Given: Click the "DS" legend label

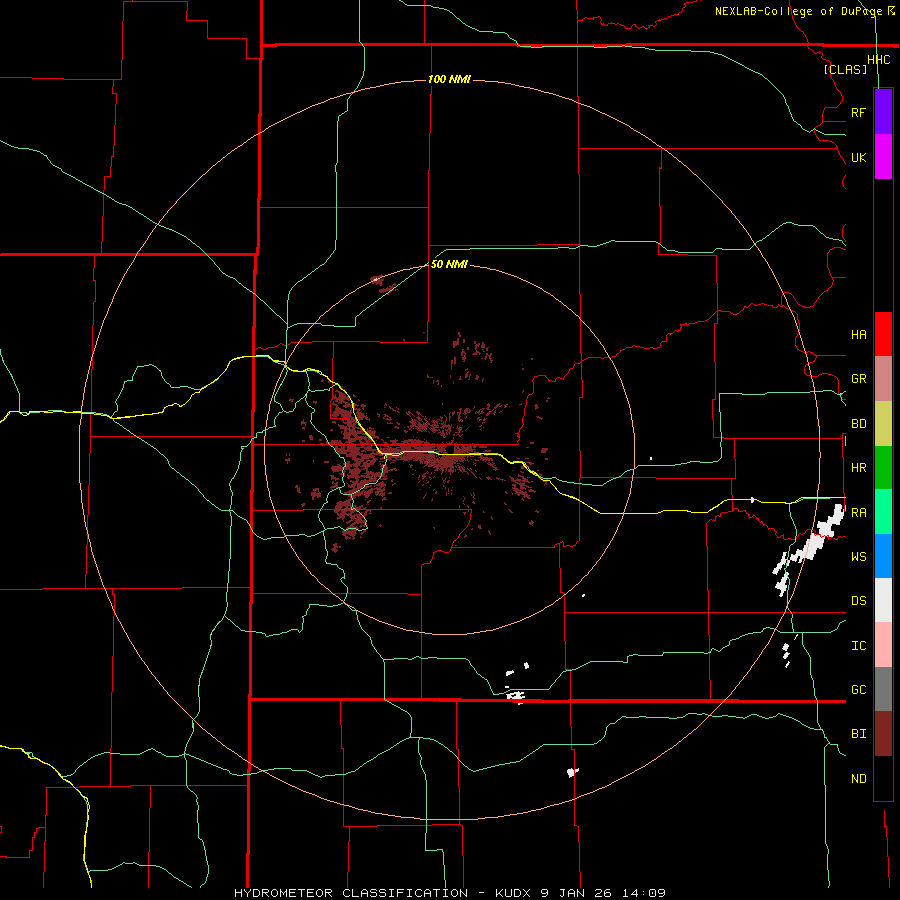Looking at the screenshot, I should coord(858,601).
